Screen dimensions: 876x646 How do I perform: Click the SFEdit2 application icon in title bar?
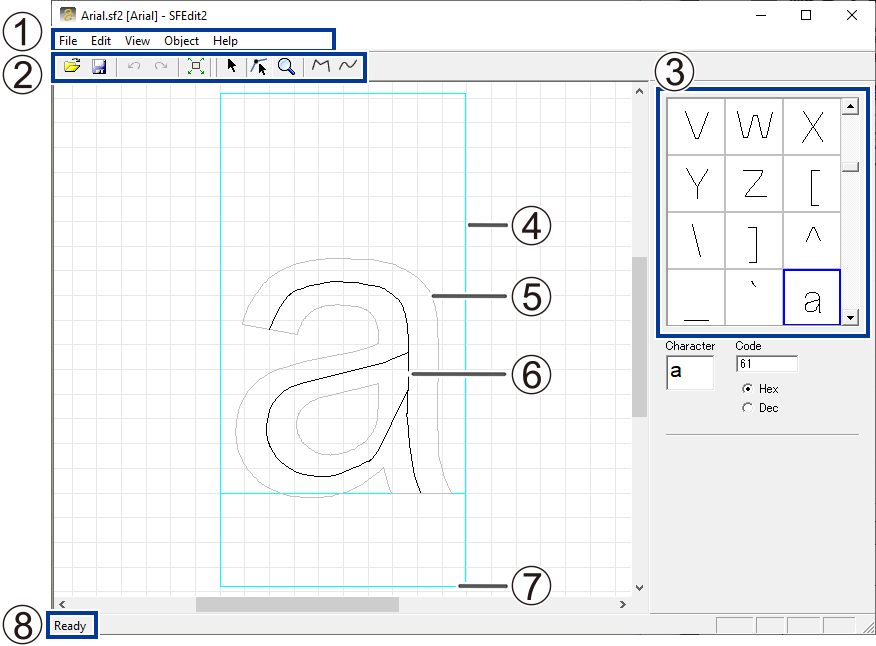68,15
